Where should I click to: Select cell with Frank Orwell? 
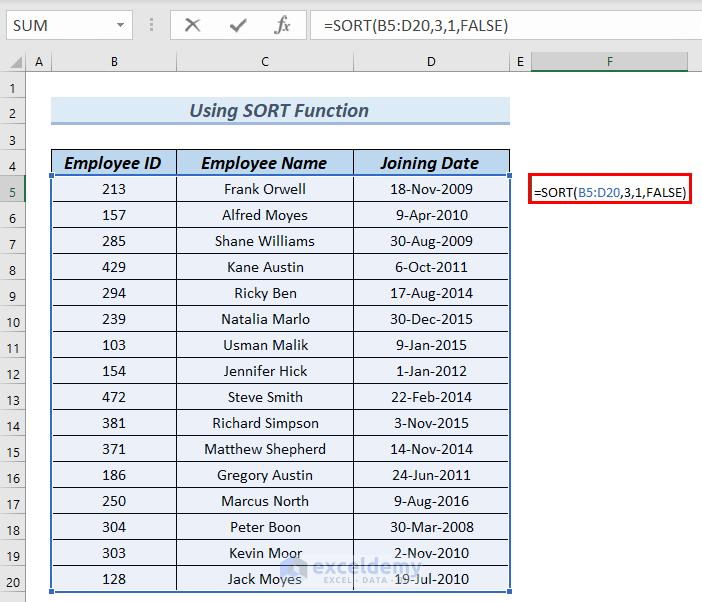pos(265,189)
